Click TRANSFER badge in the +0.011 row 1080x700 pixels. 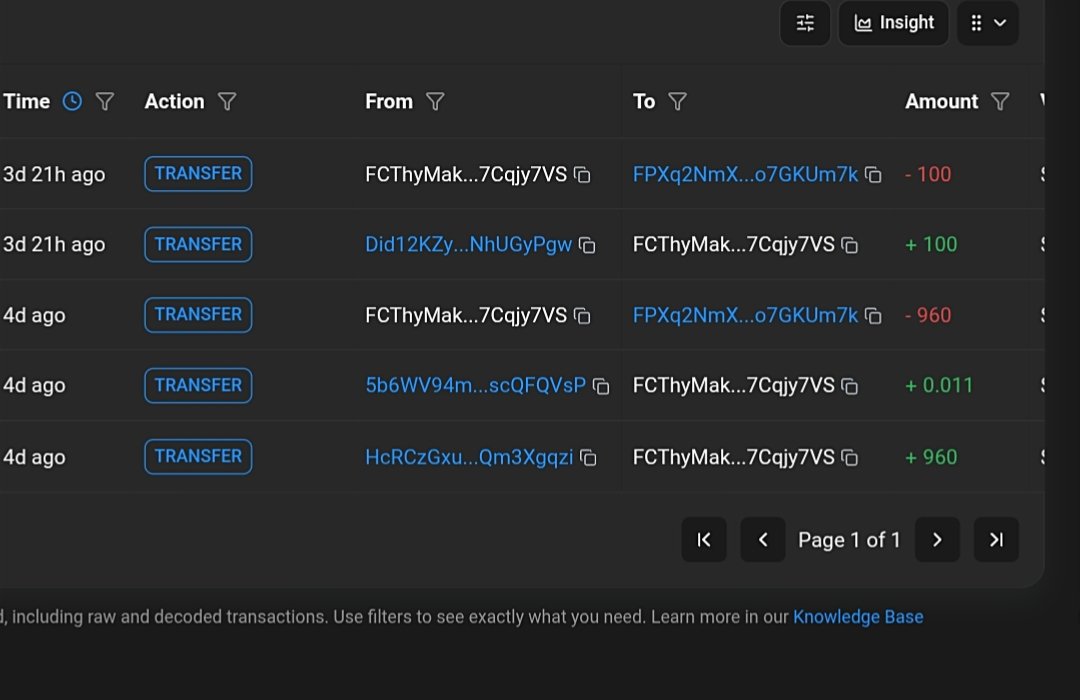pos(198,385)
